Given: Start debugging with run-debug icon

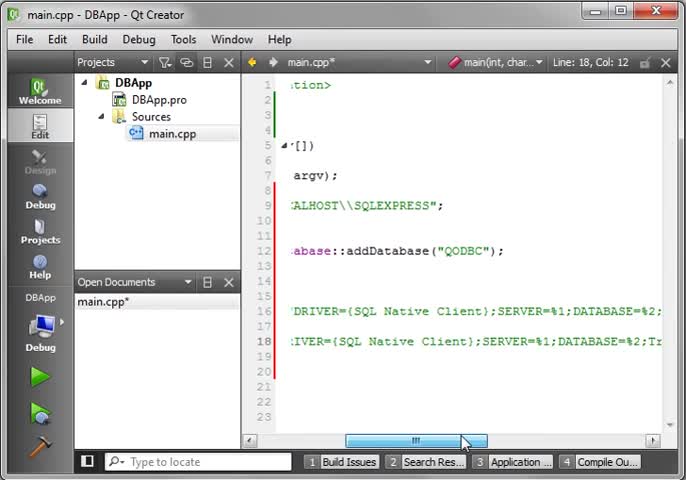Looking at the screenshot, I should click(x=40, y=413).
